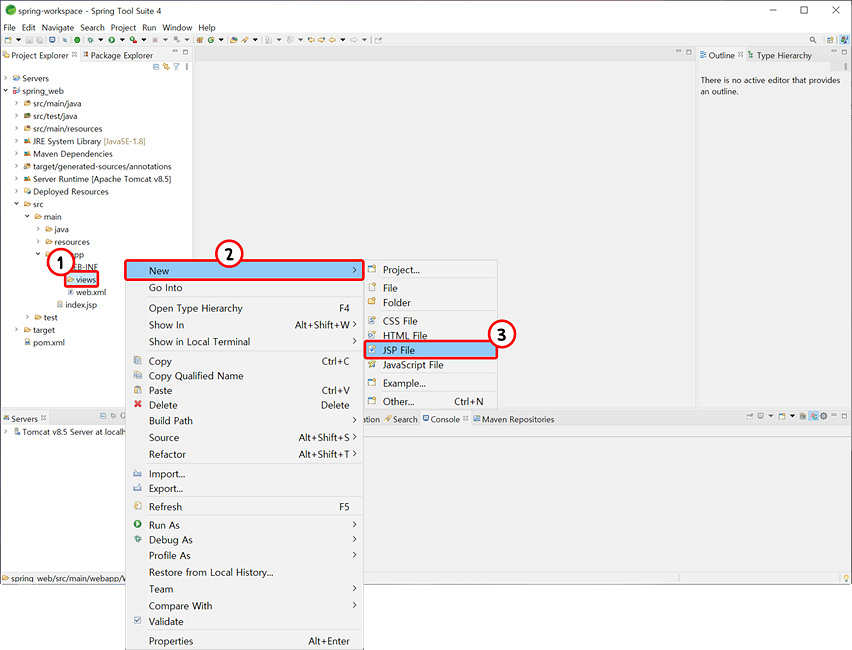The height and width of the screenshot is (650, 852).
Task: Expand the Maven Dependencies node
Action: point(16,154)
